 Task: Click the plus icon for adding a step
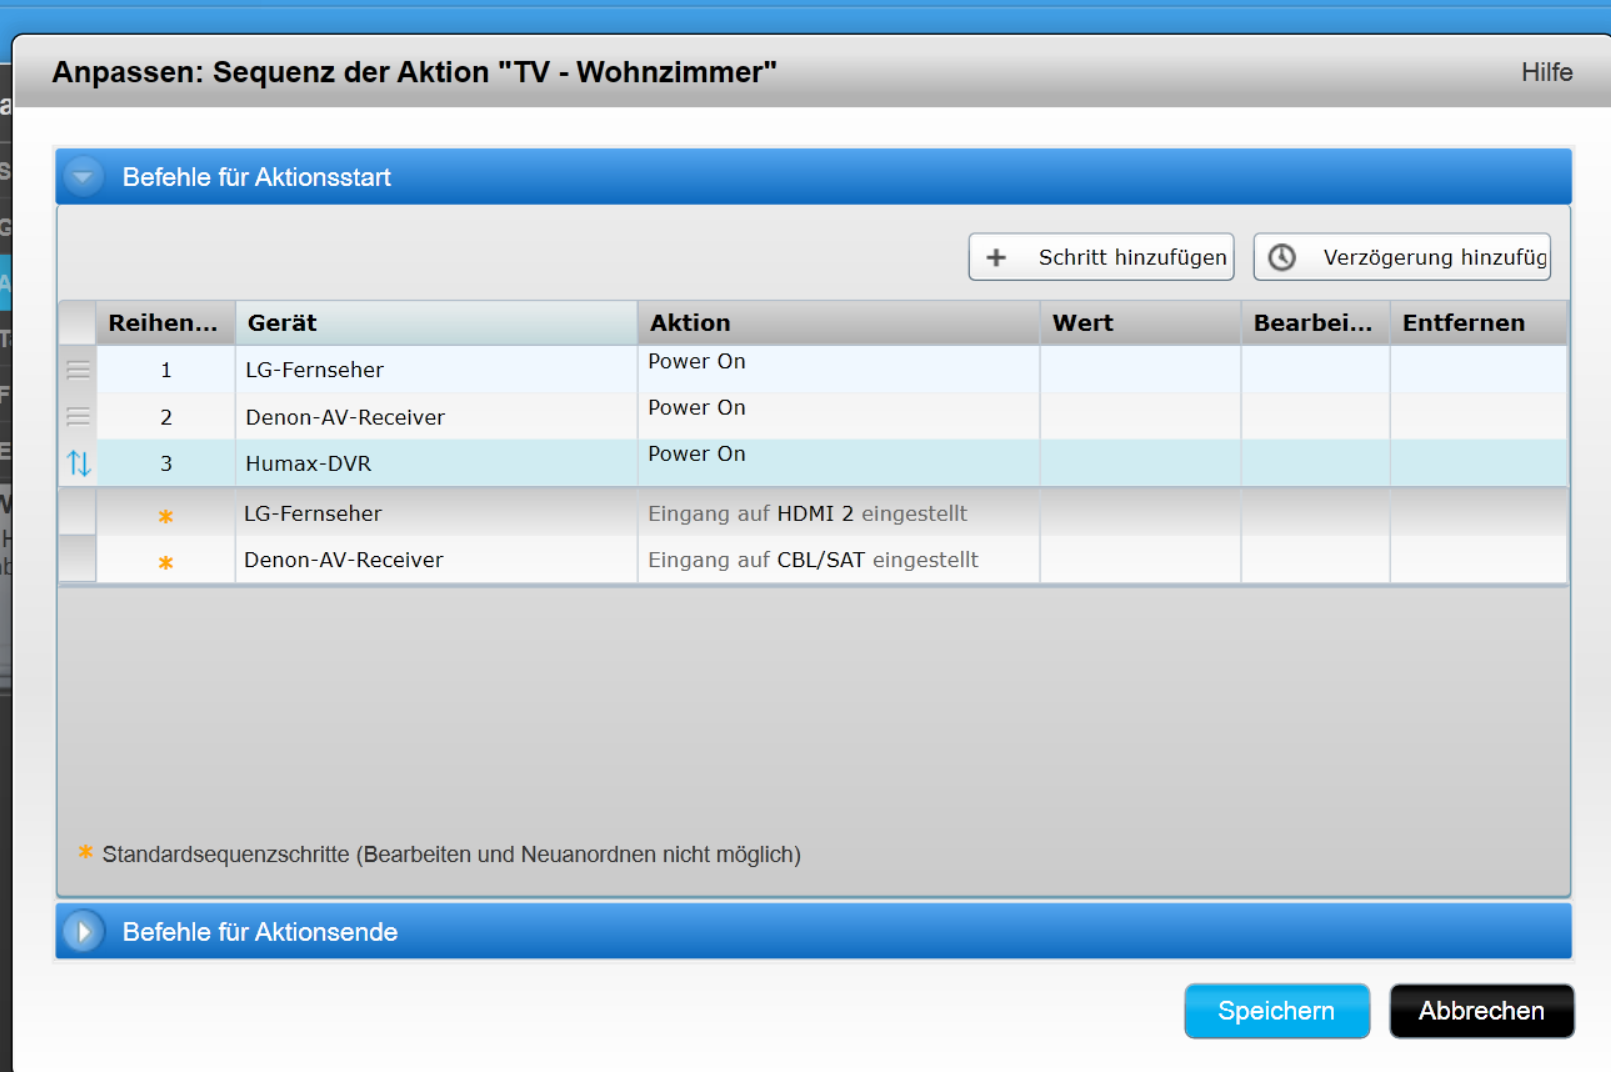[x=996, y=258]
